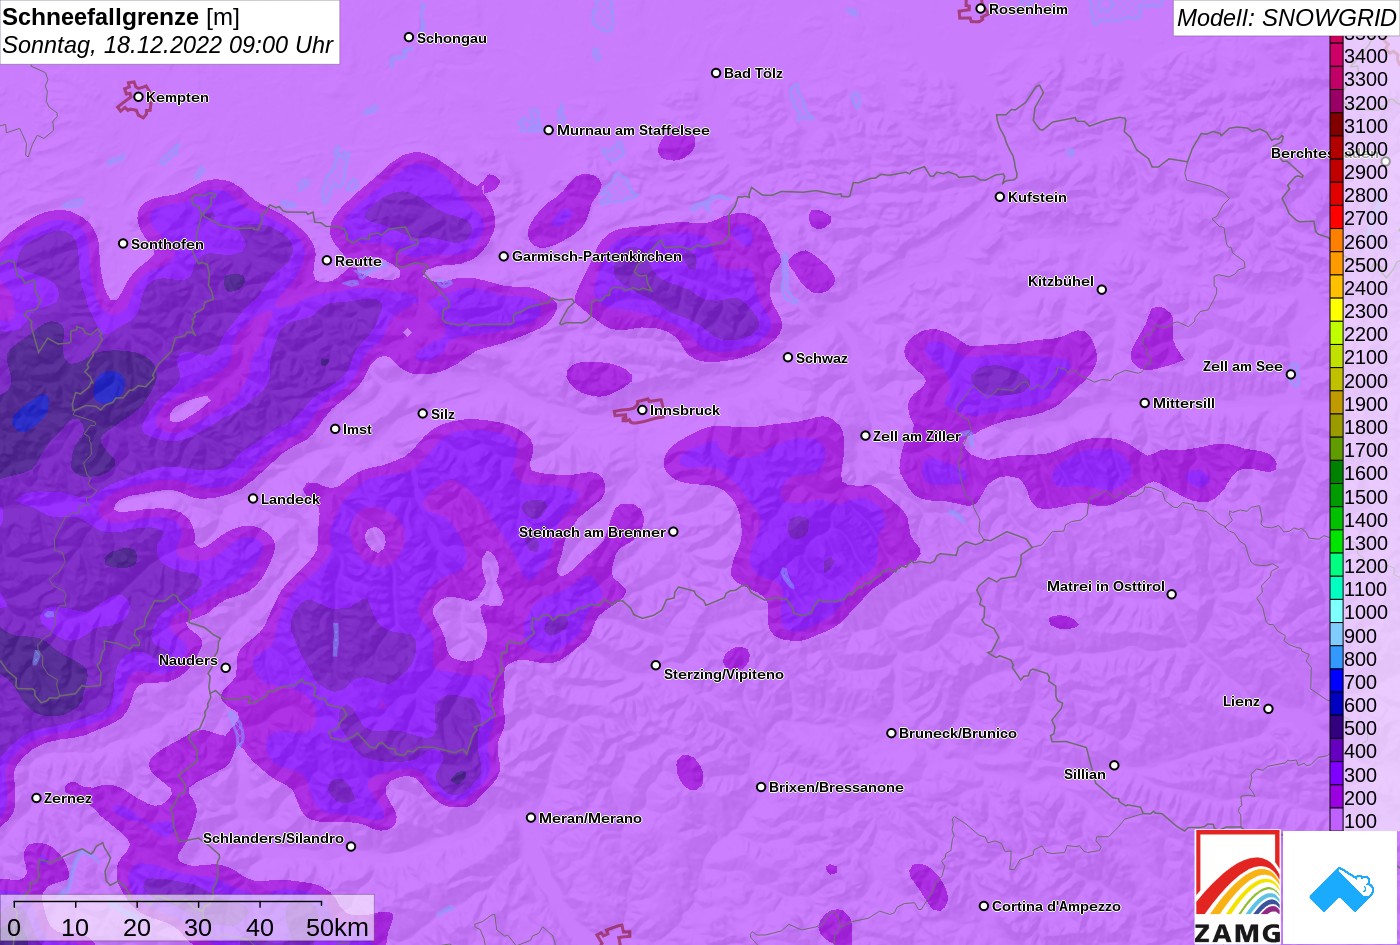Click the Brixen/Bressanone city label
This screenshot has width=1400, height=945.
point(836,787)
